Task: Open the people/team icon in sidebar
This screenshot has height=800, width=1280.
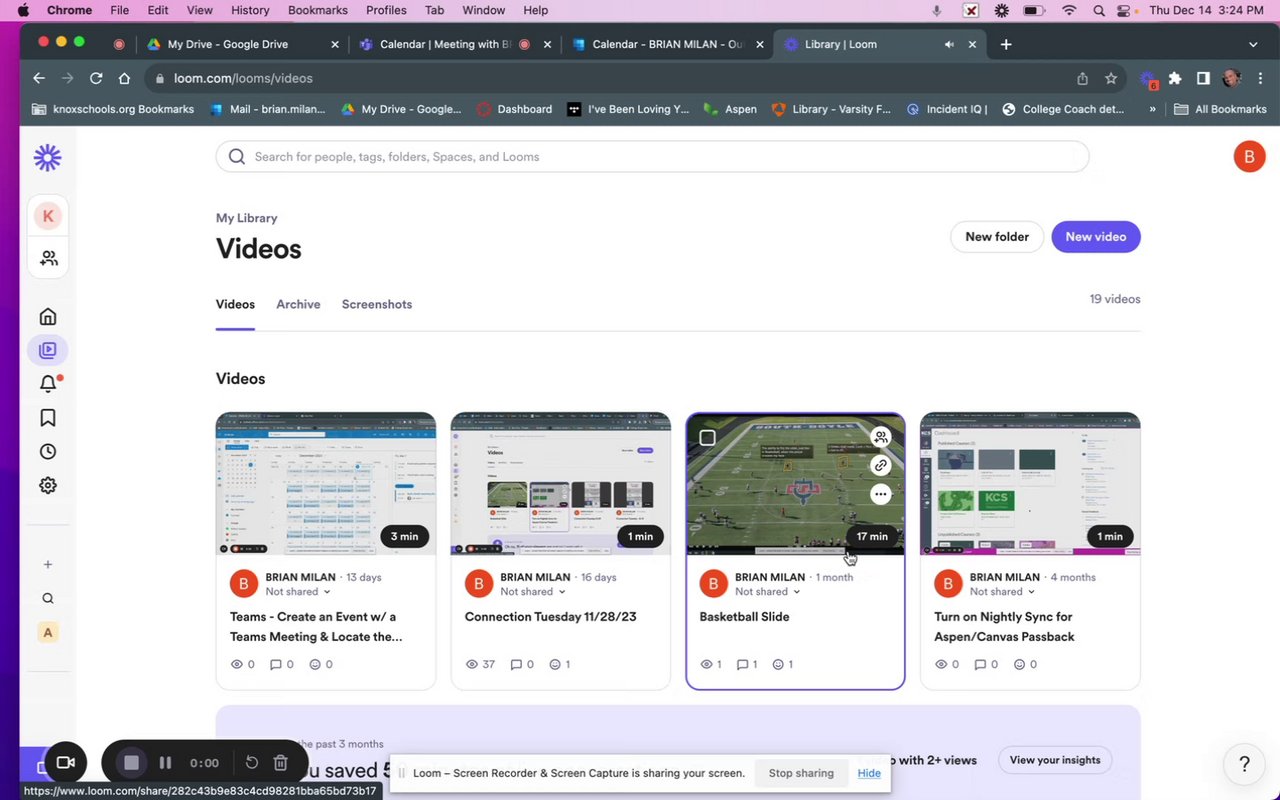Action: point(48,259)
